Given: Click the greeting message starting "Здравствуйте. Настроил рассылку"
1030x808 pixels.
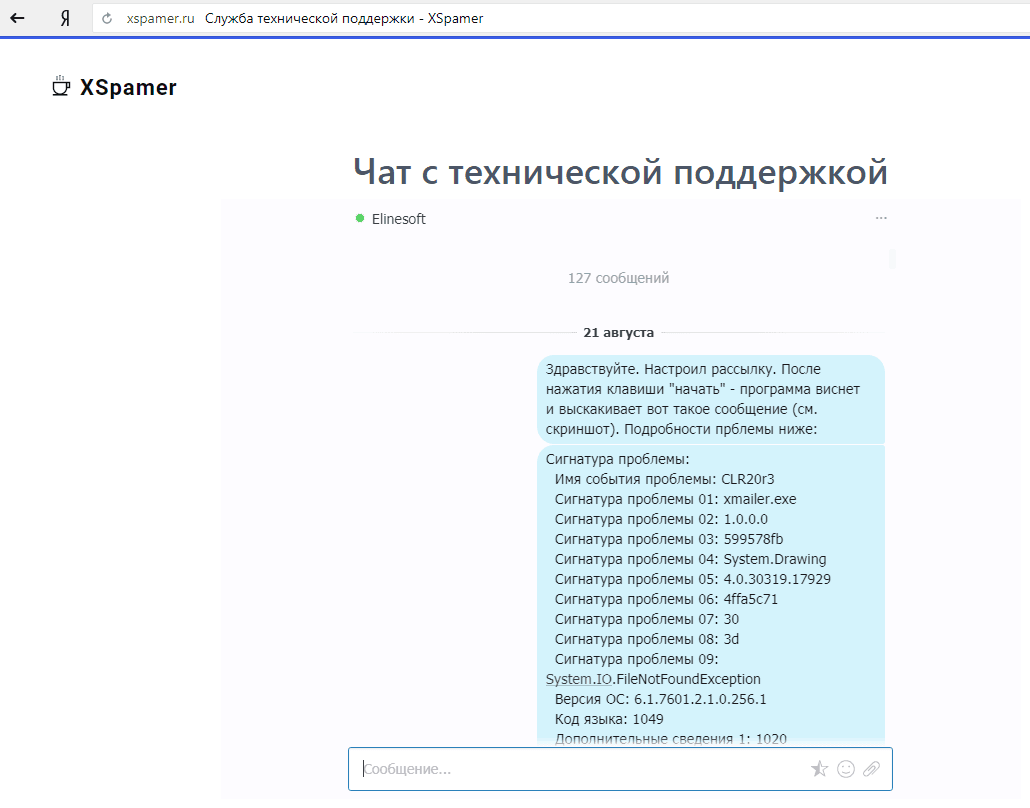Looking at the screenshot, I should coord(711,399).
